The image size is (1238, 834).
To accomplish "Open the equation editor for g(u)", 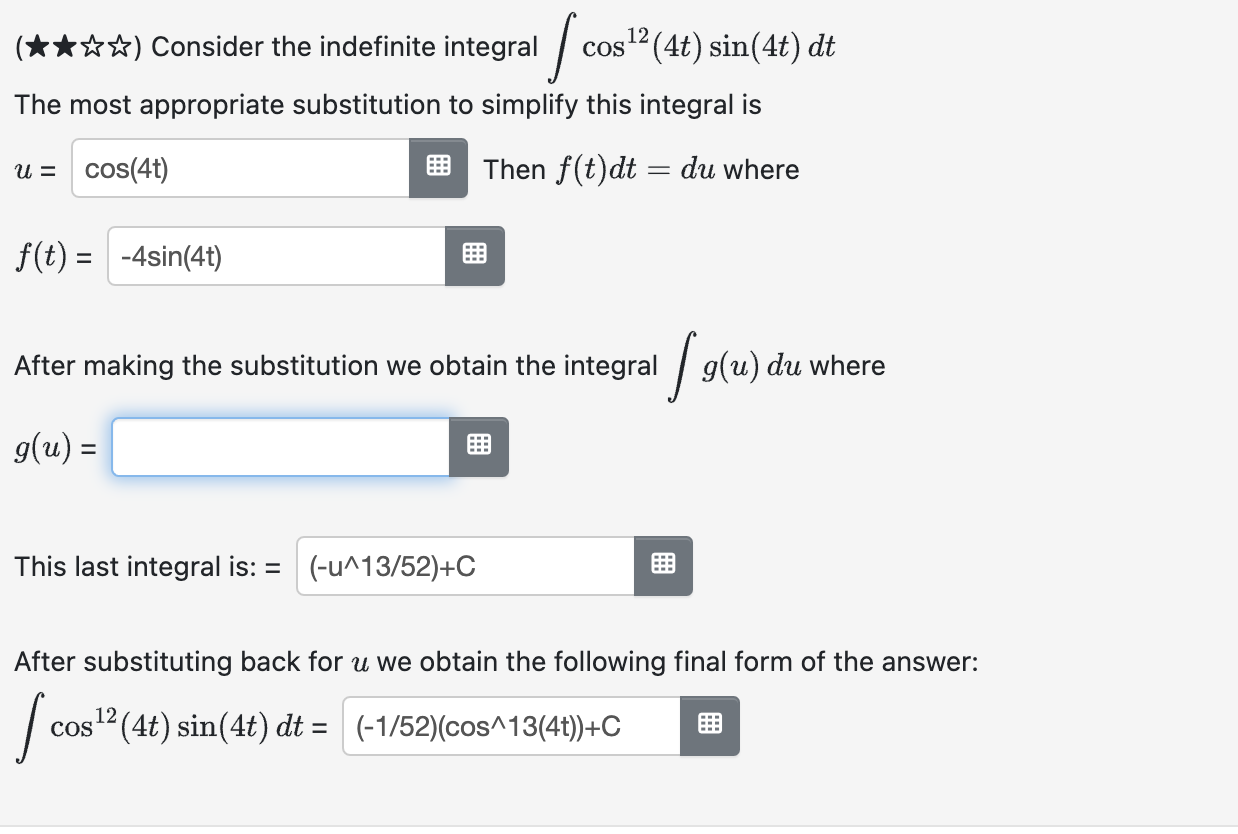I will point(479,446).
